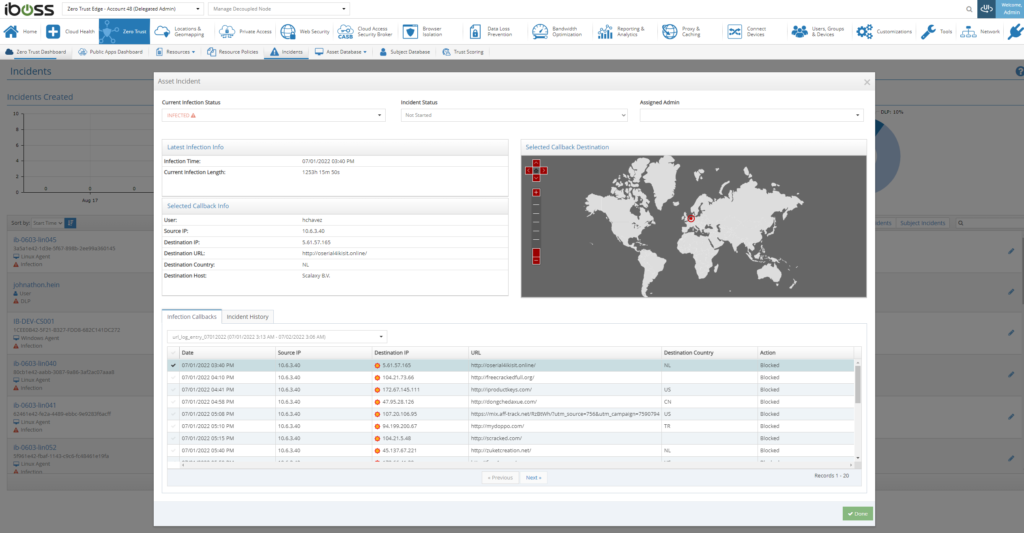Click the Destination Country column header
Image resolution: width=1024 pixels, height=533 pixels.
click(x=709, y=353)
